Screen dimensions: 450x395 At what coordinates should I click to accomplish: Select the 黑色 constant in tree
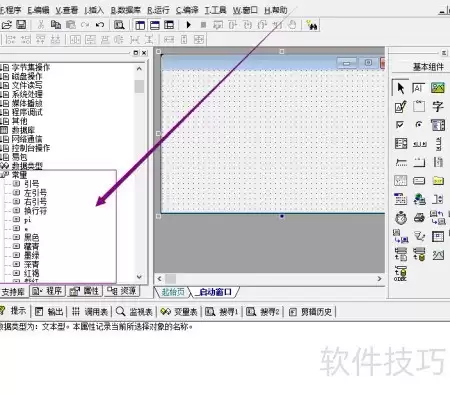31,237
